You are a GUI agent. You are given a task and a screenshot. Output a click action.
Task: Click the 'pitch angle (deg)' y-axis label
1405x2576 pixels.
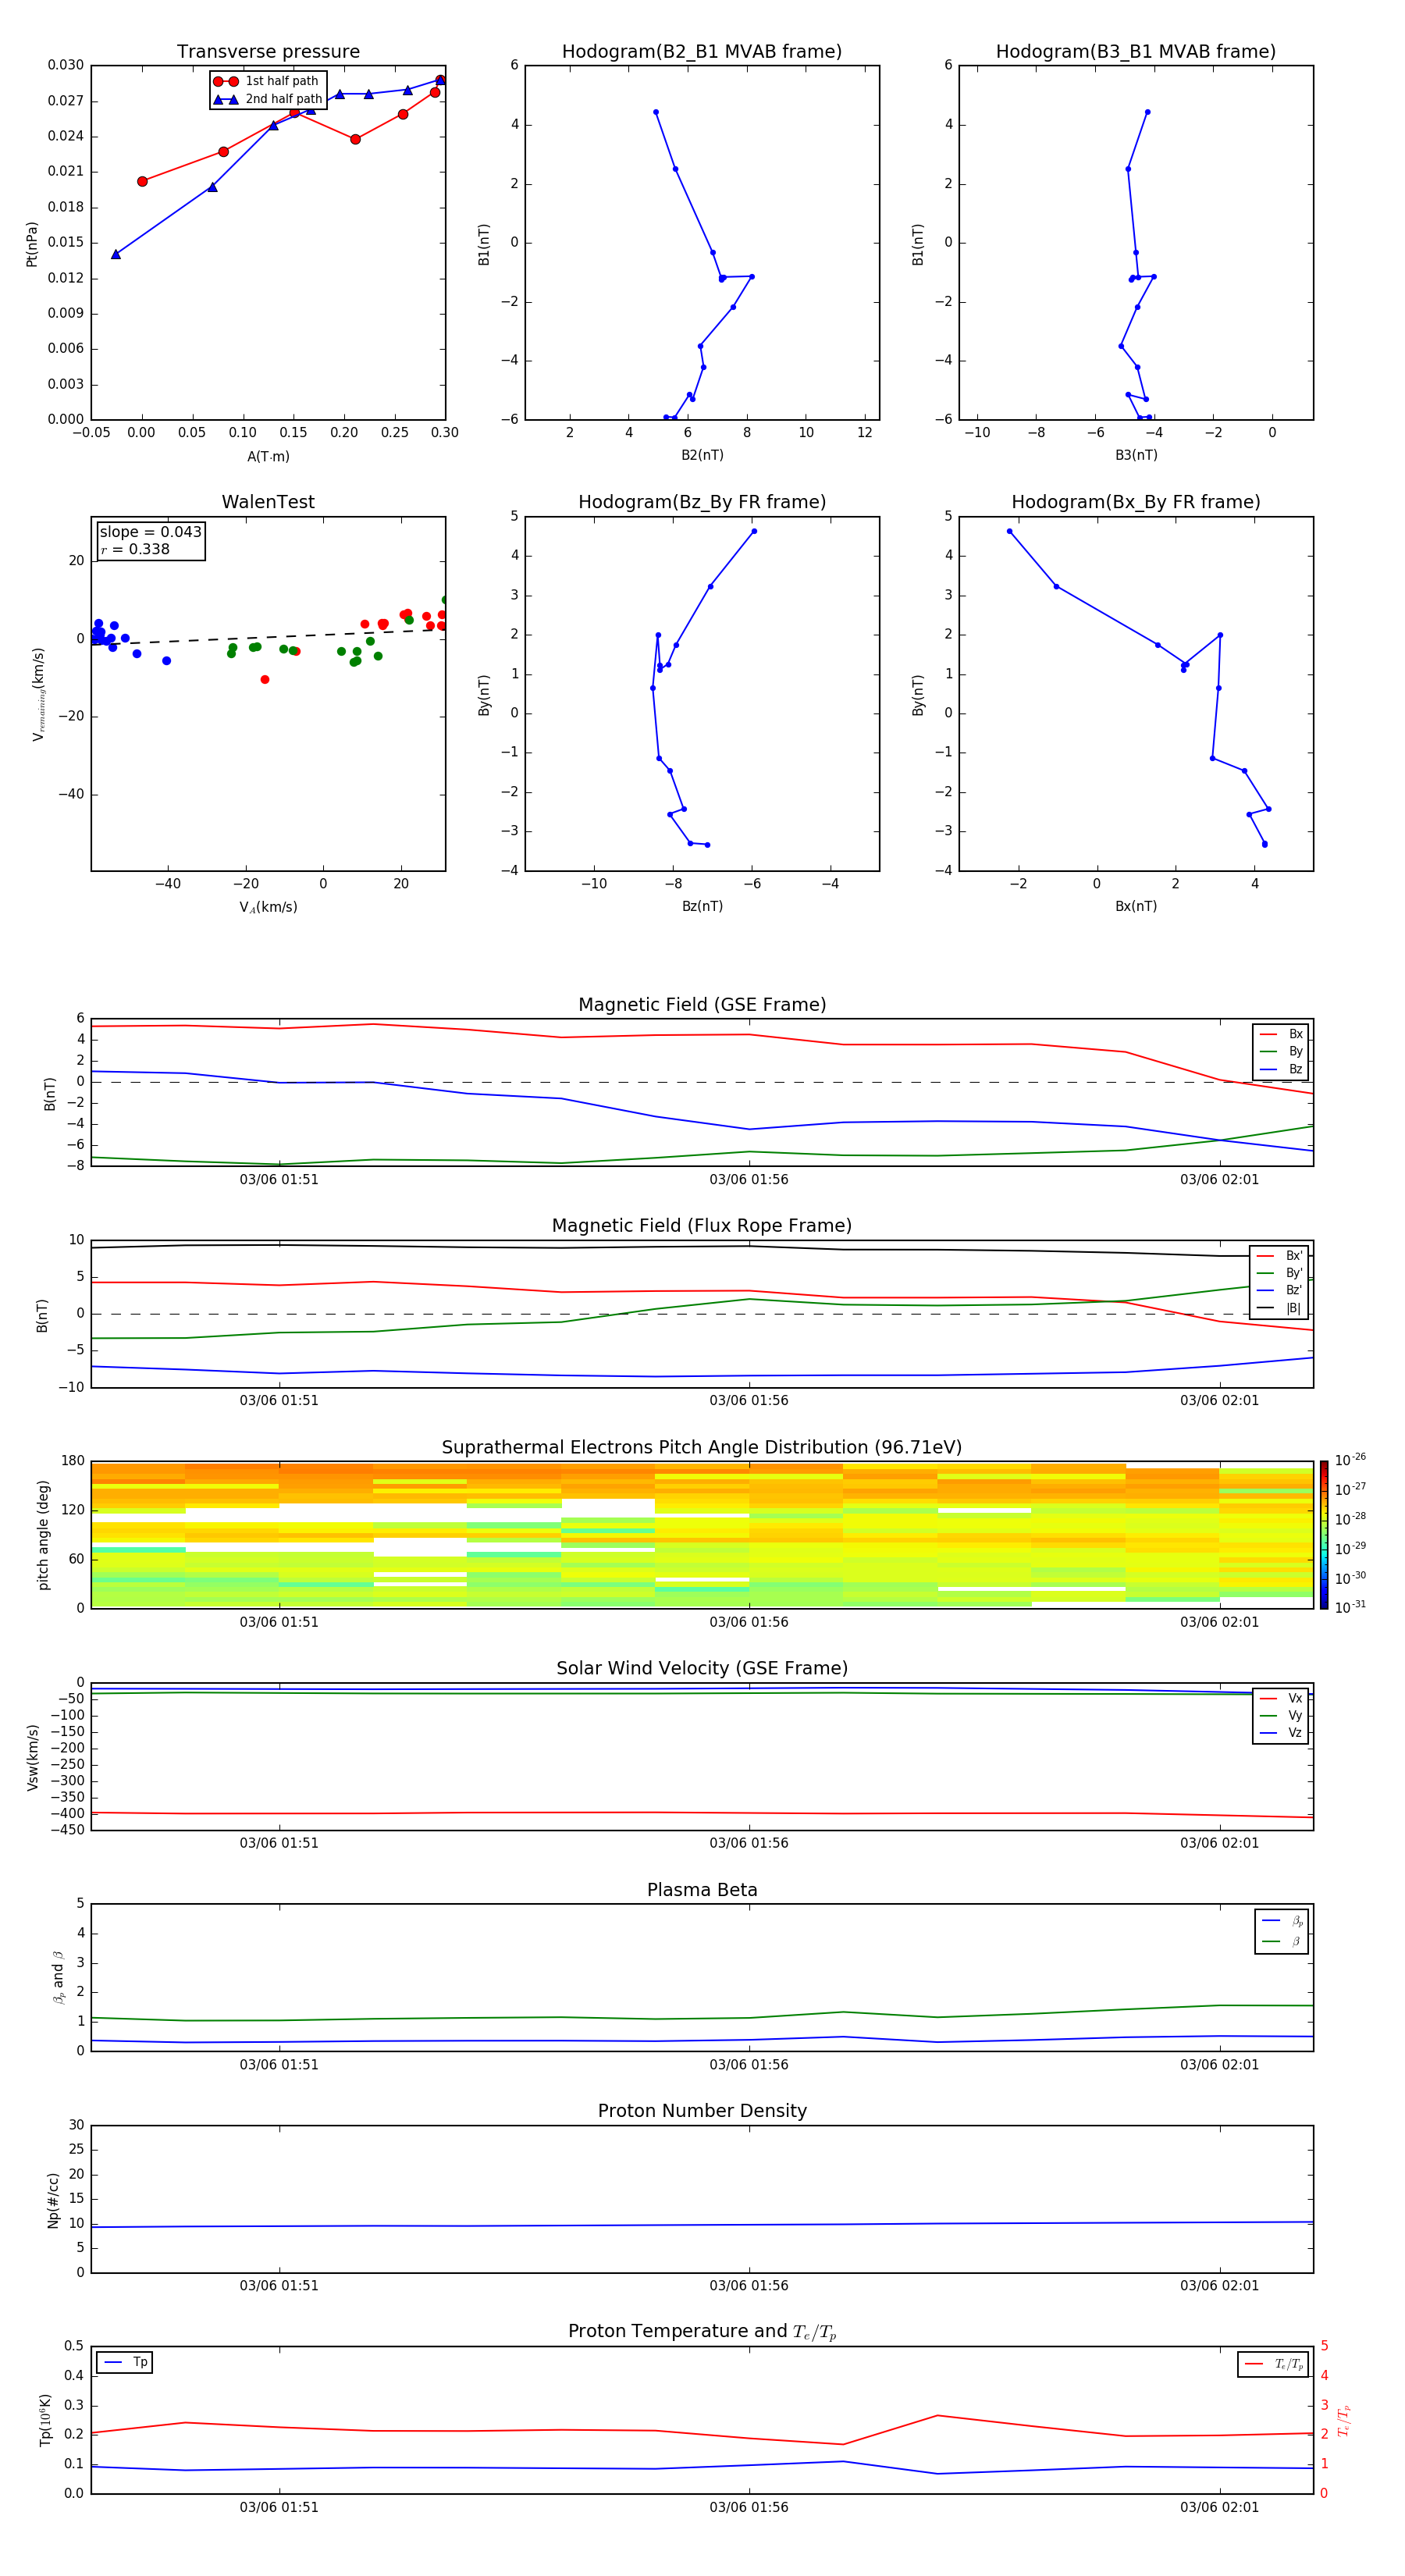(x=44, y=1535)
